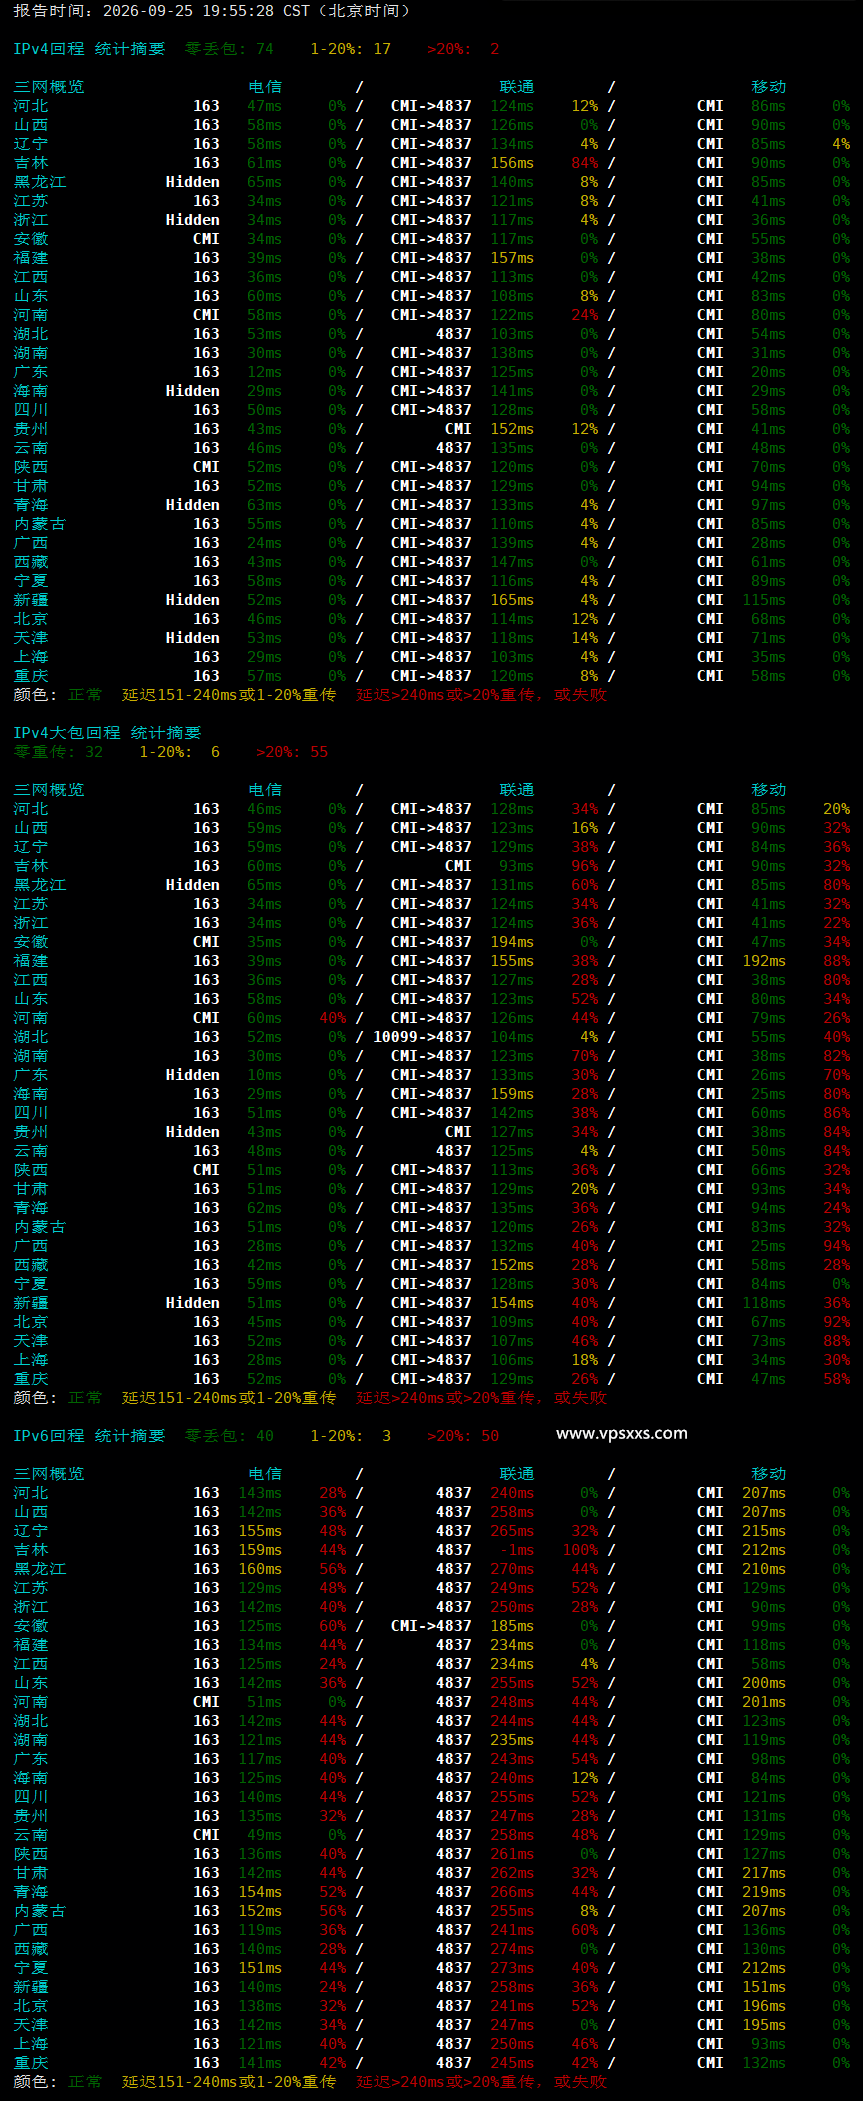Viewport: 863px width, 2101px height.
Task: Click "10099->4837" route in large-packet 湖北 row
Action: click(x=422, y=1037)
